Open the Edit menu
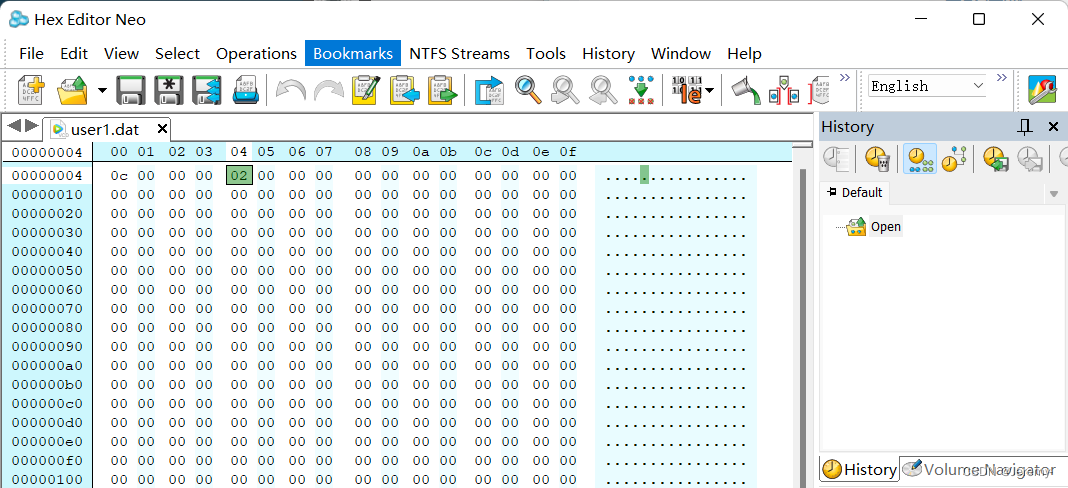 coord(74,54)
